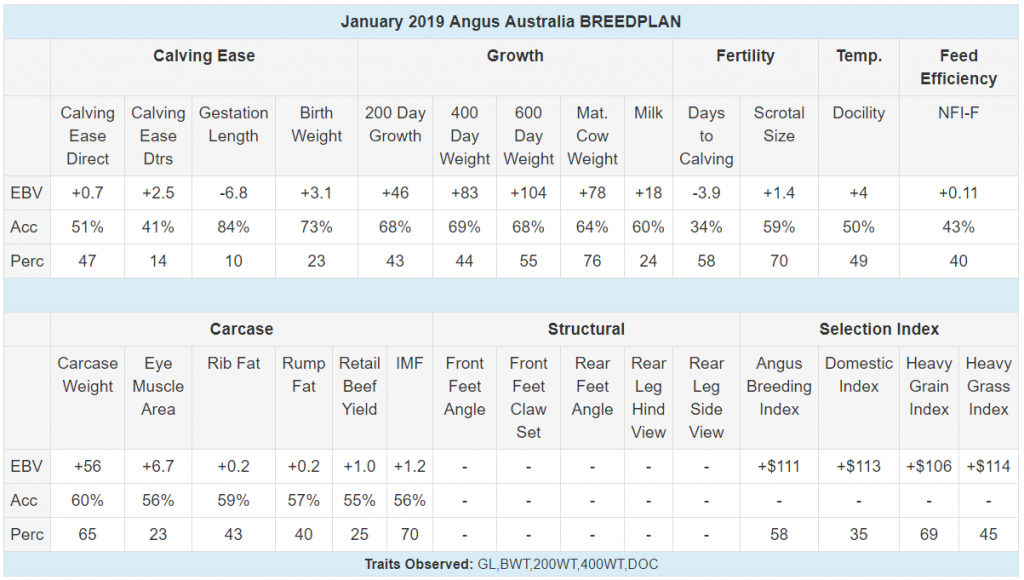The width and height of the screenshot is (1024, 580).
Task: Click the Angus Breeding Index value +$111
Action: [x=778, y=466]
